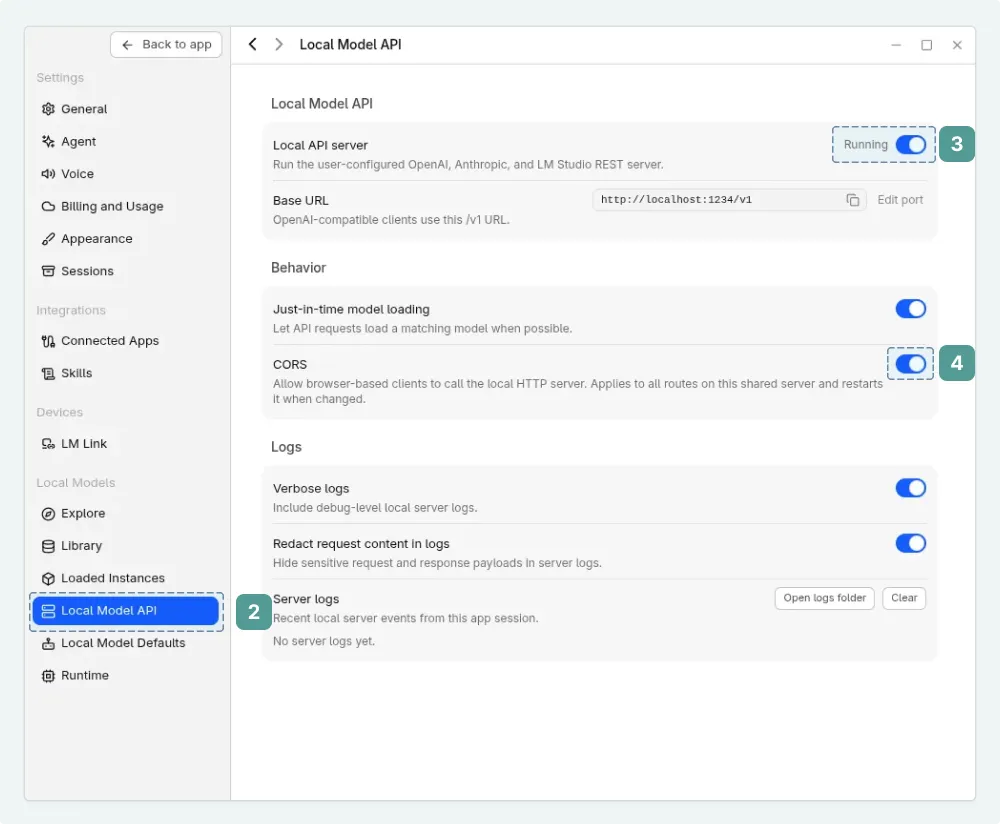Viewport: 1000px width, 824px height.
Task: Click 'No server logs yet.' text
Action: click(324, 642)
